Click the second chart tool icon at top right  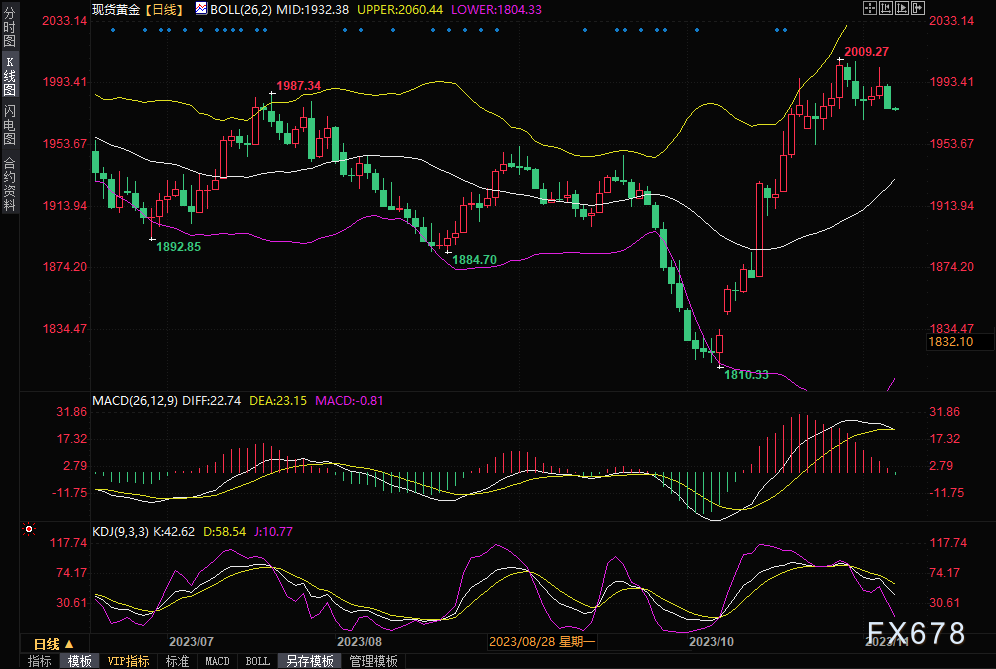pyautogui.click(x=884, y=8)
